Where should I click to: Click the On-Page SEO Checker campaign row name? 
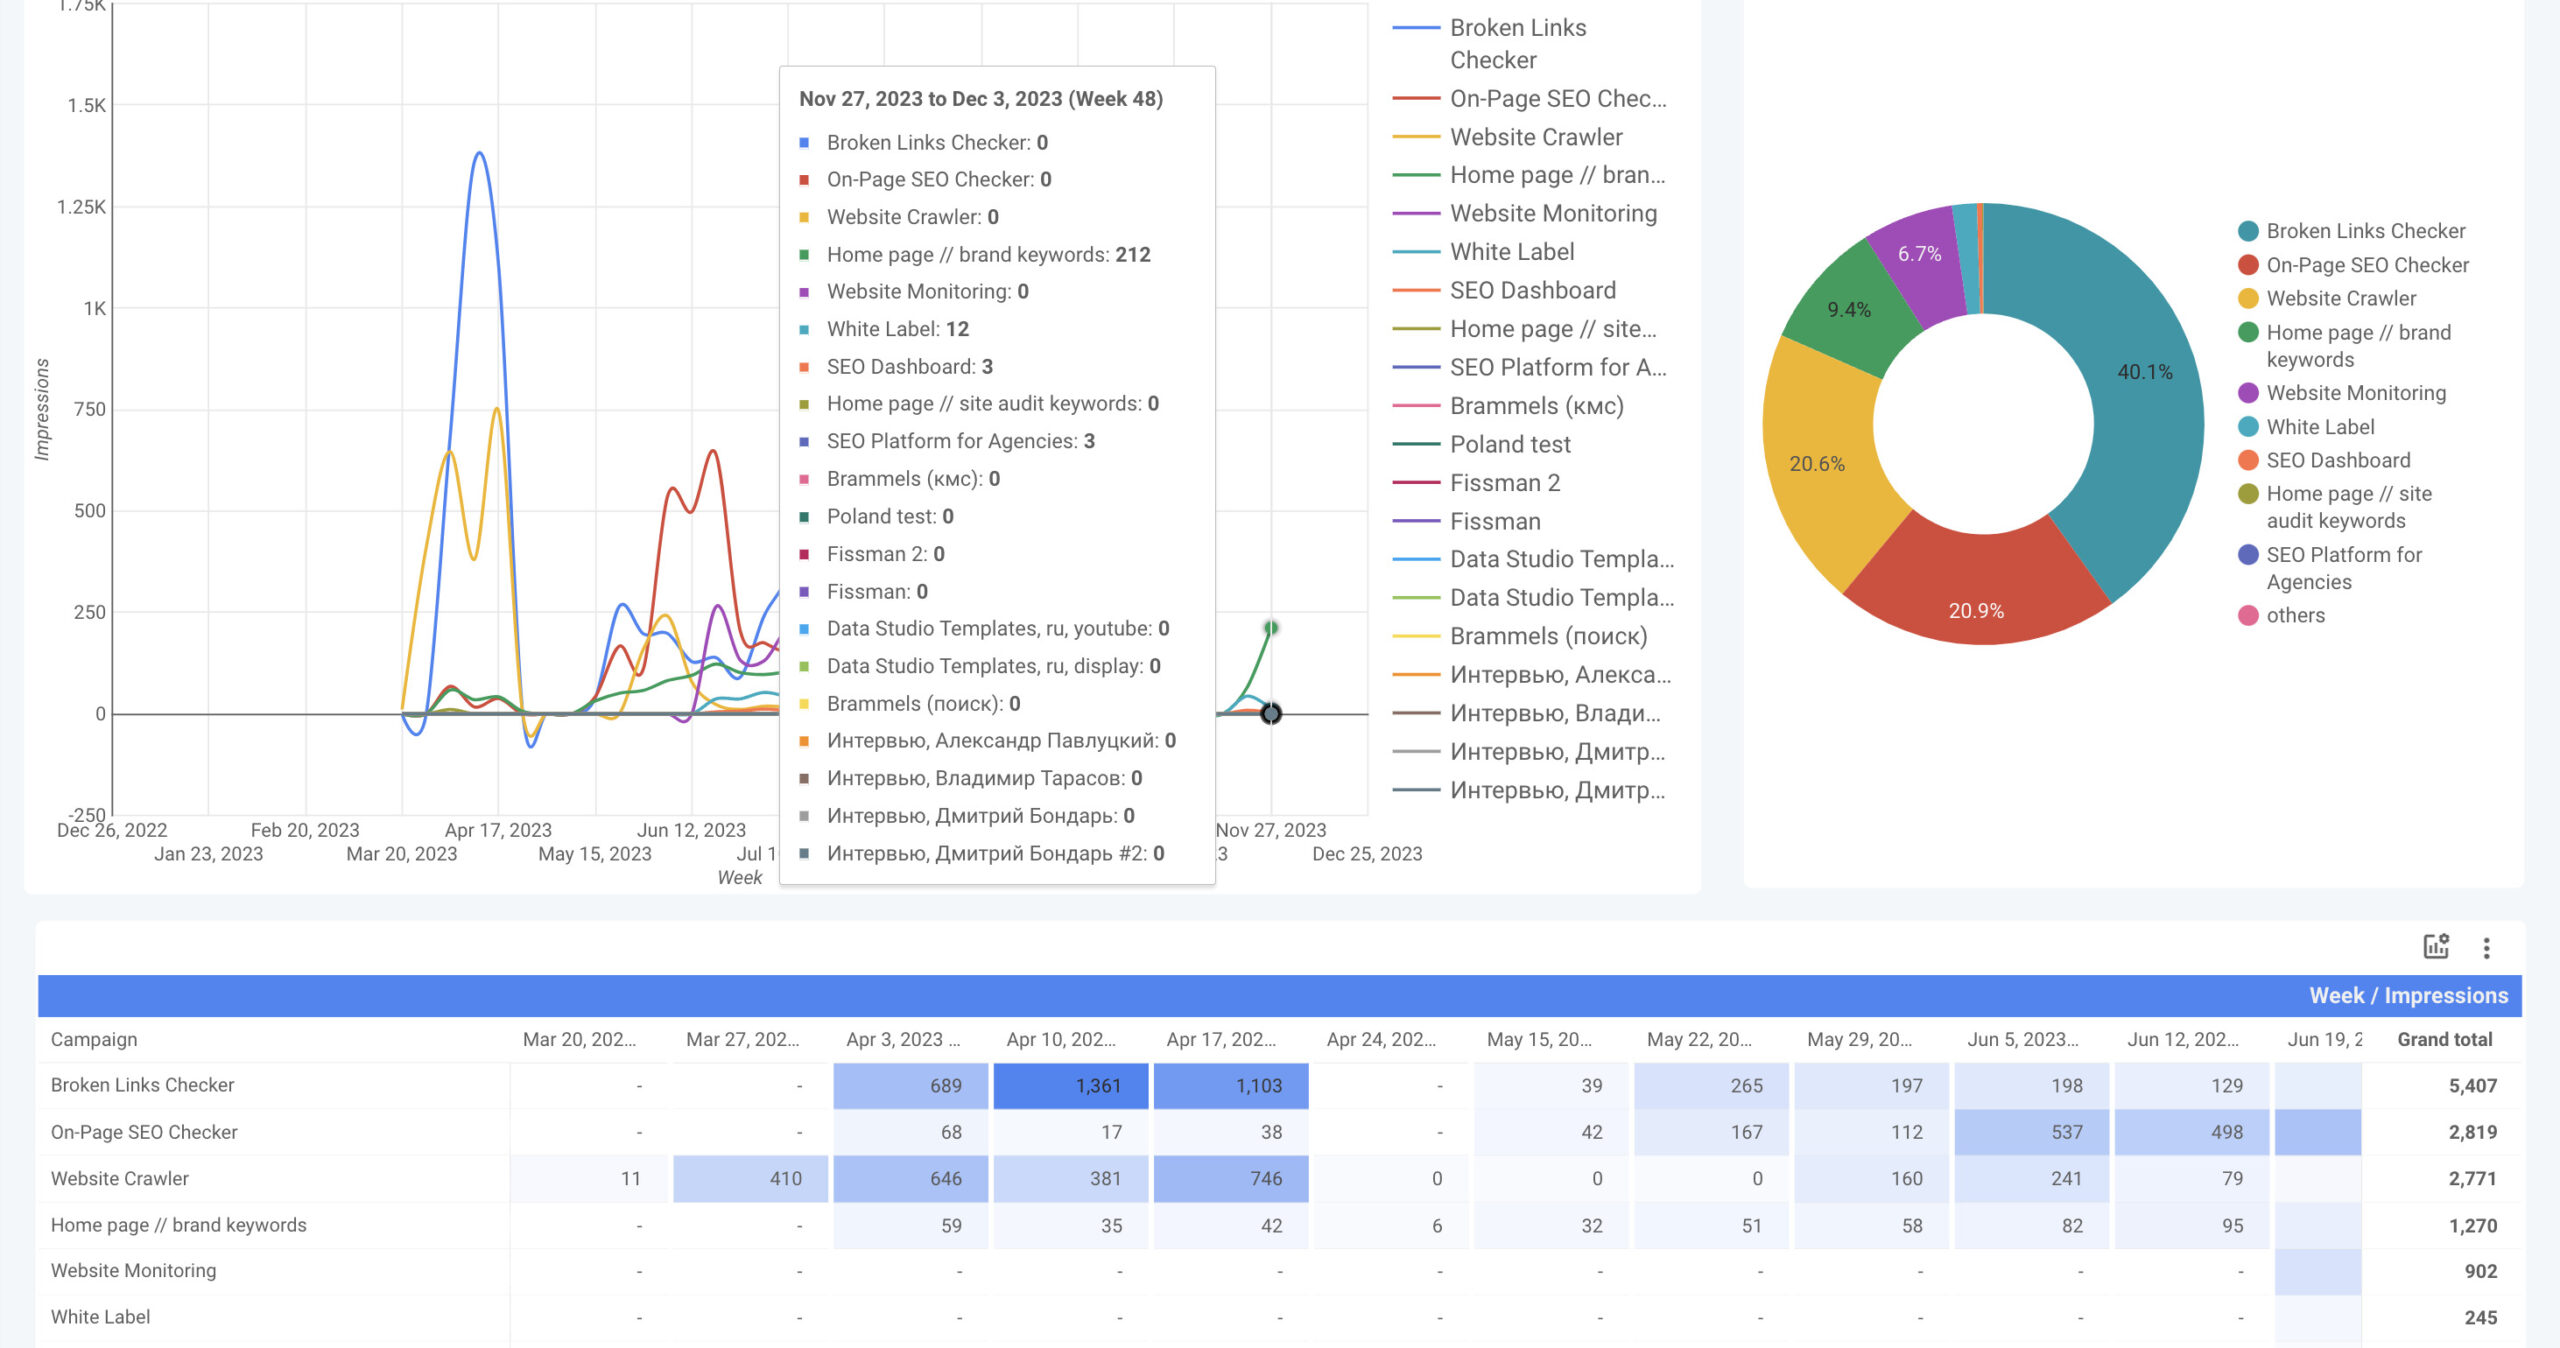[144, 1132]
